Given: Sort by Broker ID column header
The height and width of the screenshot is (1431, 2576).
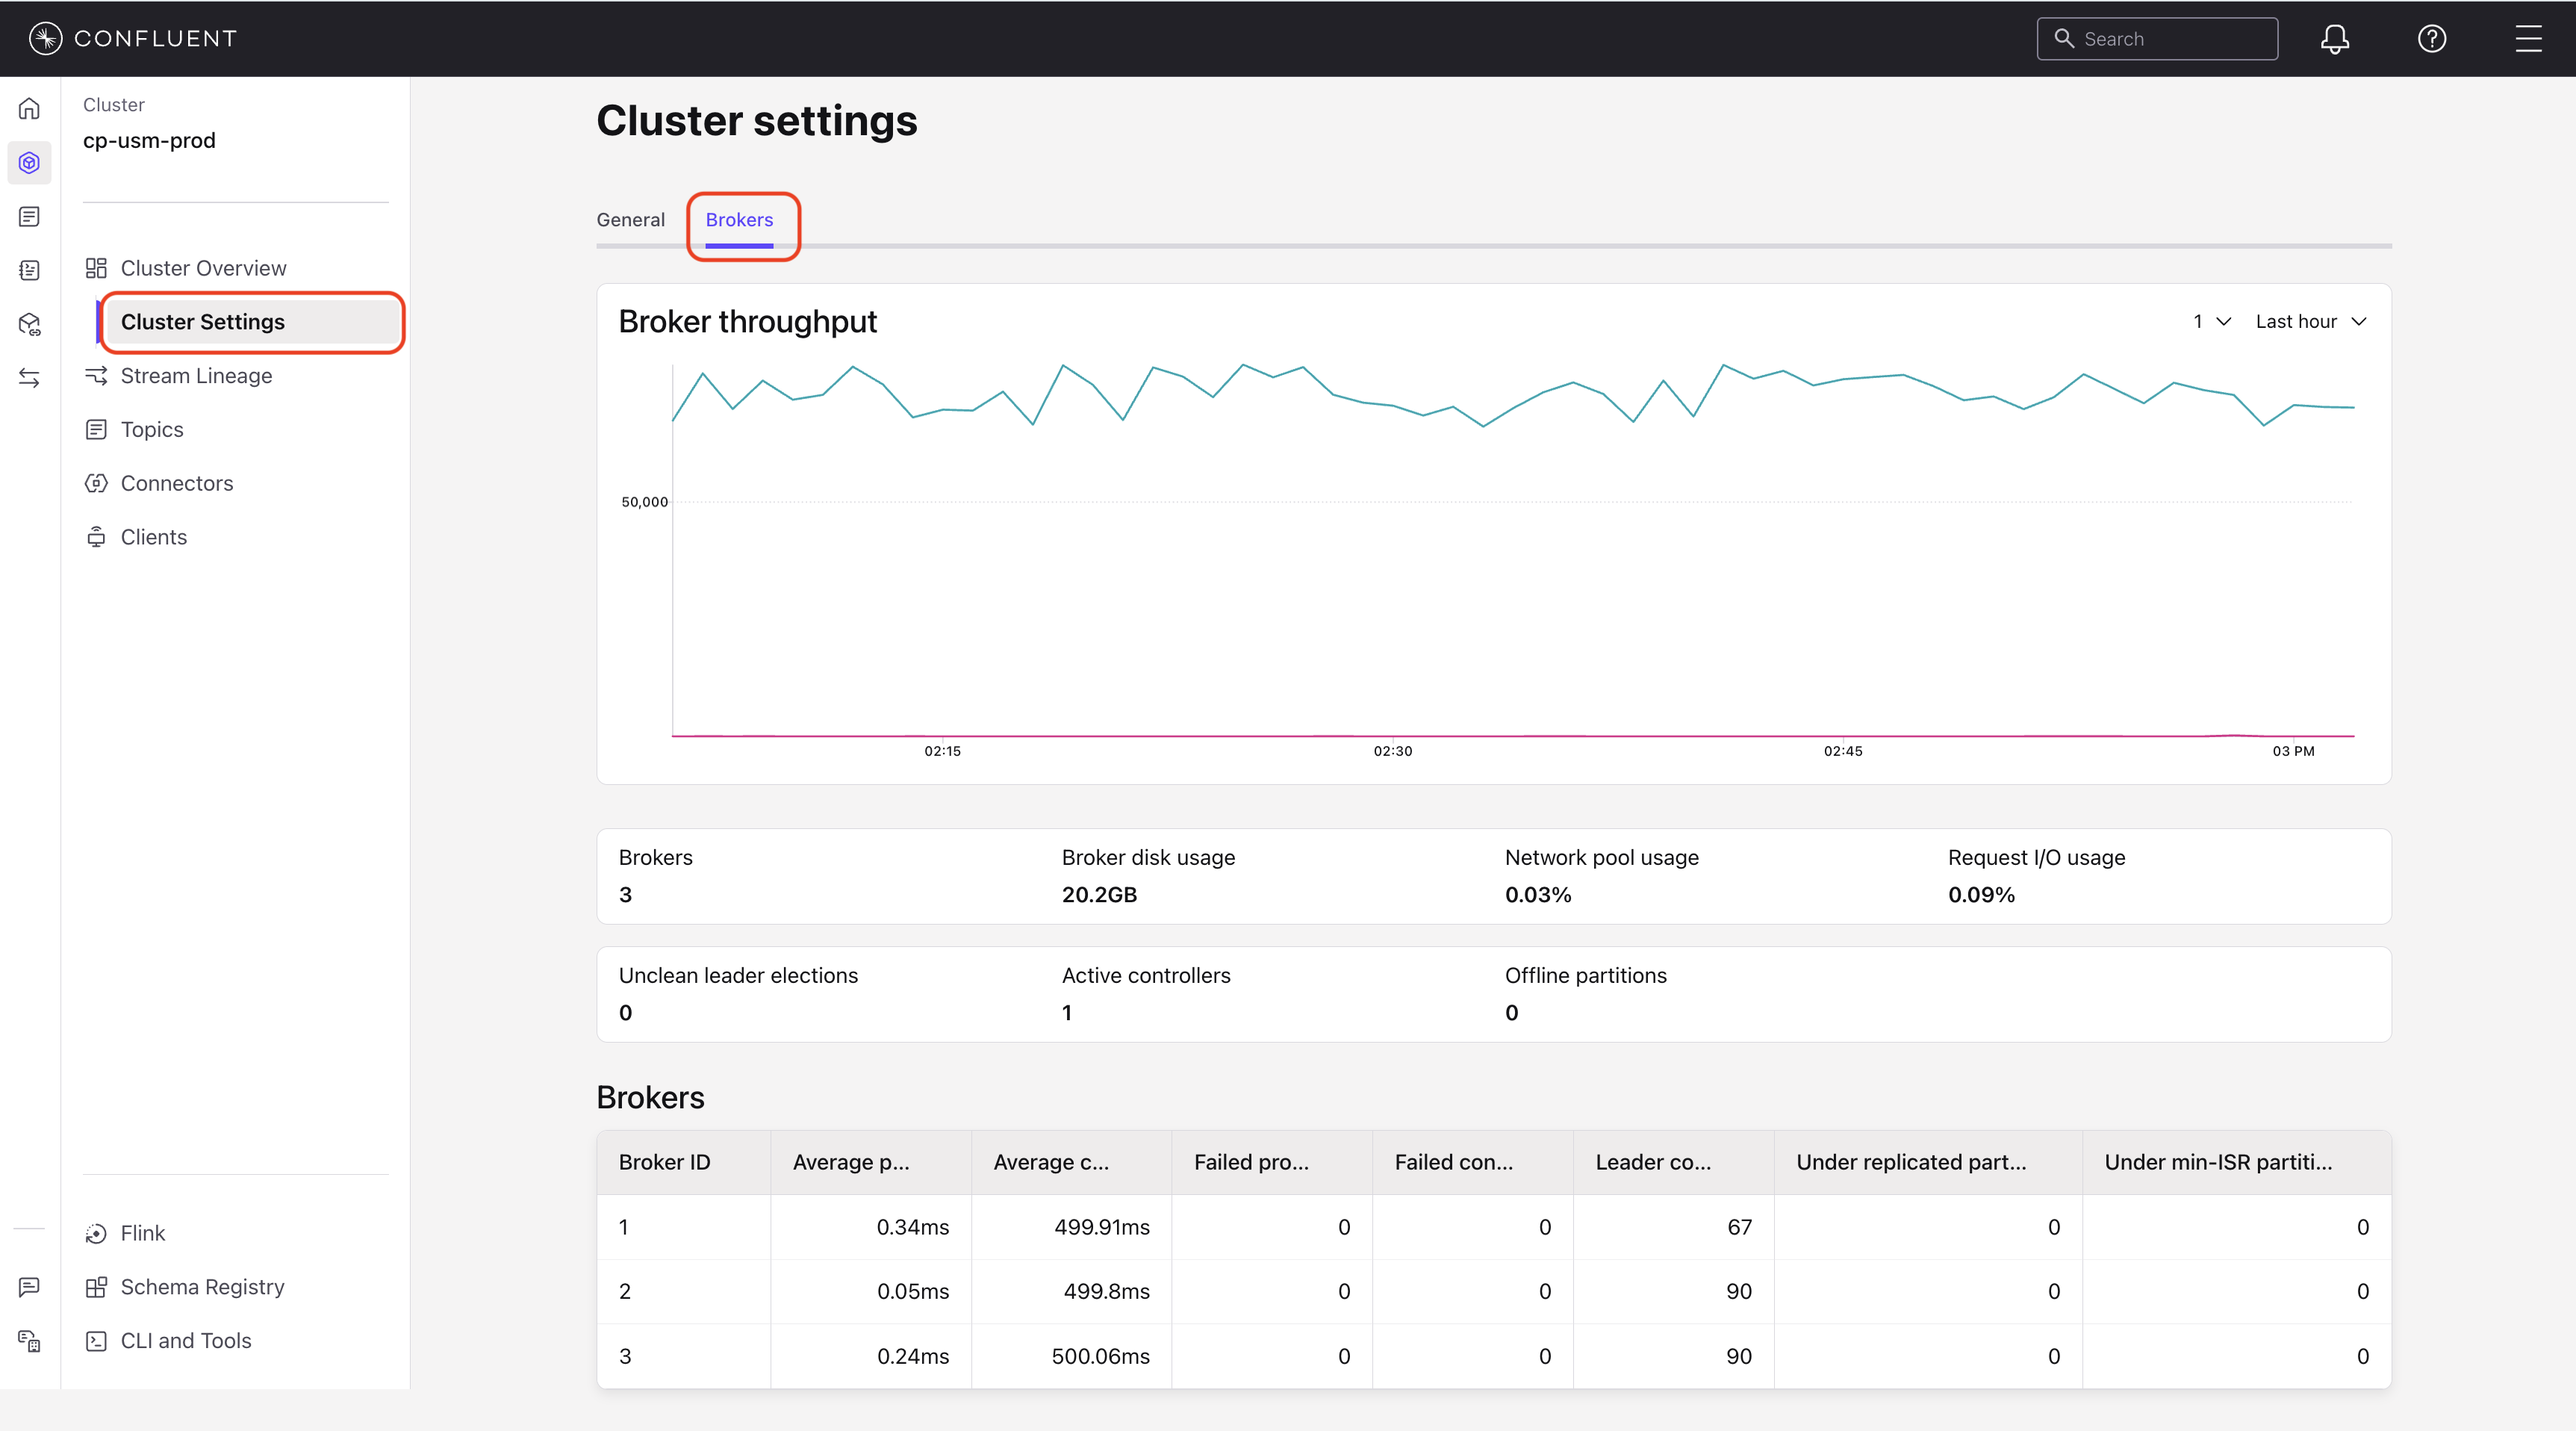Looking at the screenshot, I should (664, 1162).
